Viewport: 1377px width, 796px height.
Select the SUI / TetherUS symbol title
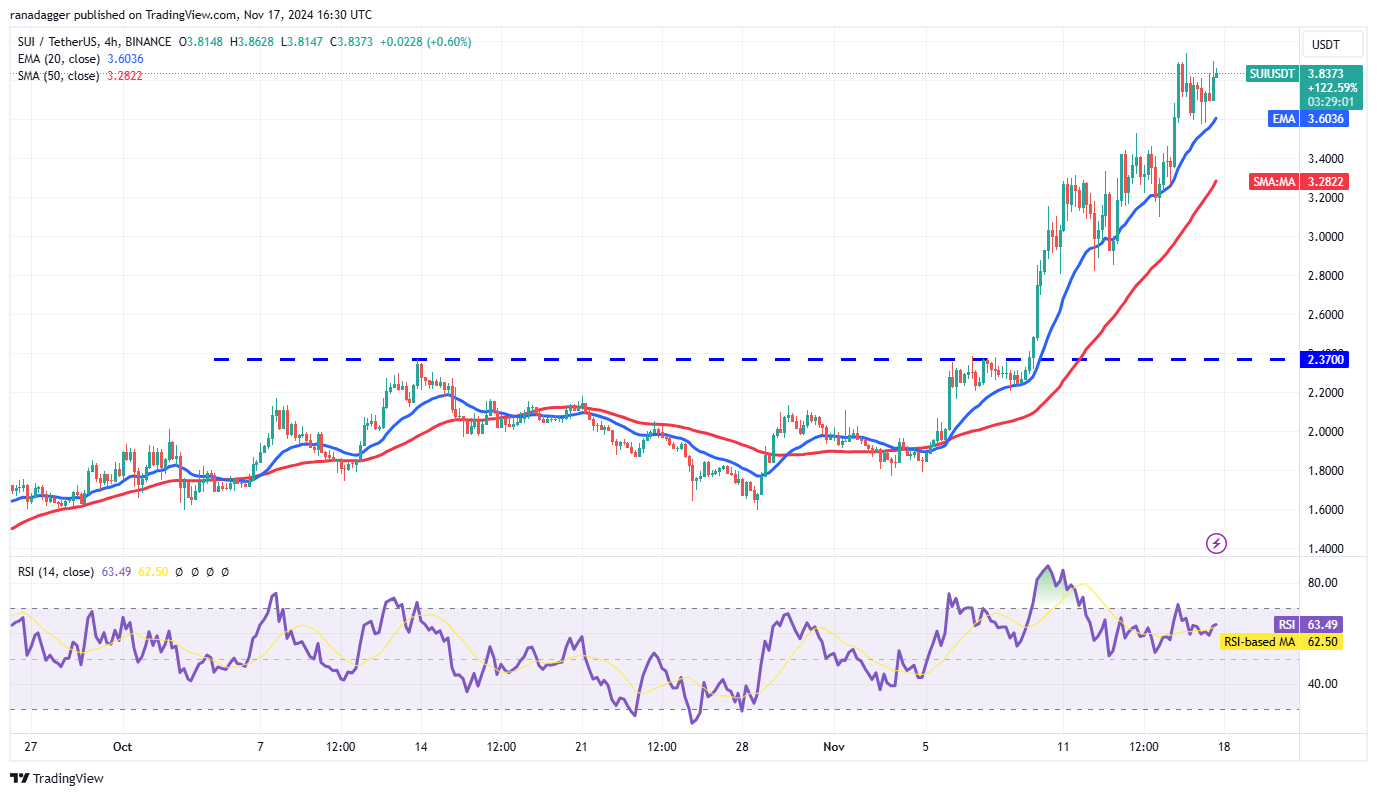(x=96, y=42)
